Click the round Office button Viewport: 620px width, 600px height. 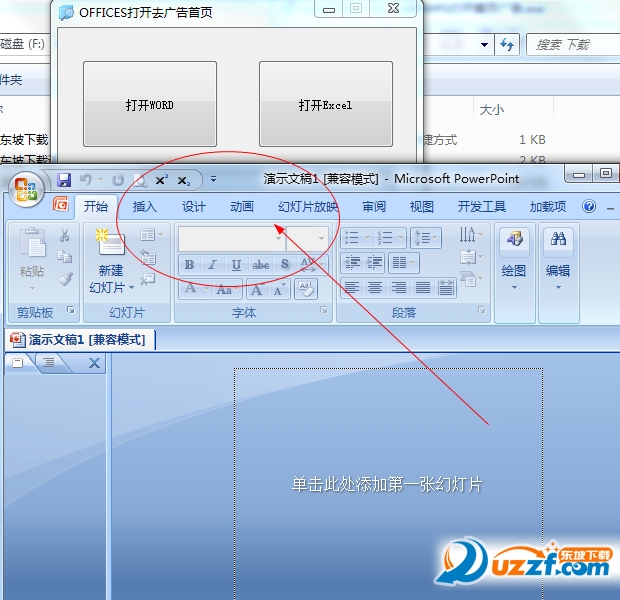(x=26, y=189)
